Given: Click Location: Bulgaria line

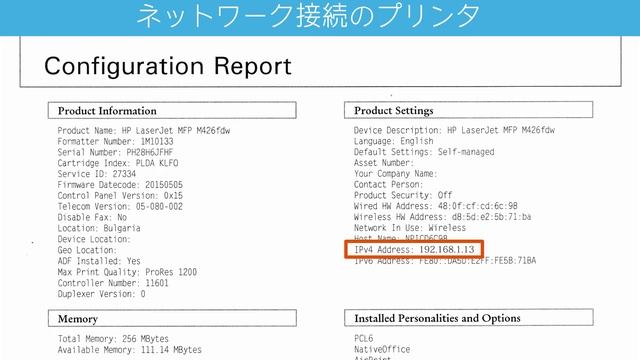Looking at the screenshot, I should [x=99, y=228].
